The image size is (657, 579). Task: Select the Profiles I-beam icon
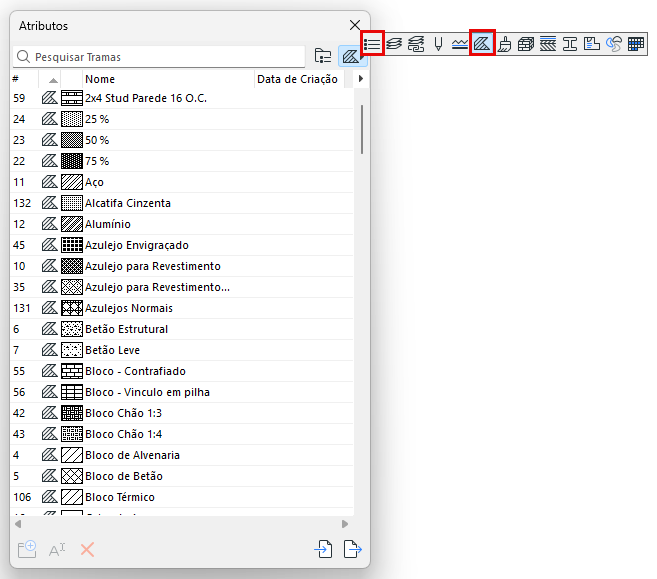pos(570,44)
